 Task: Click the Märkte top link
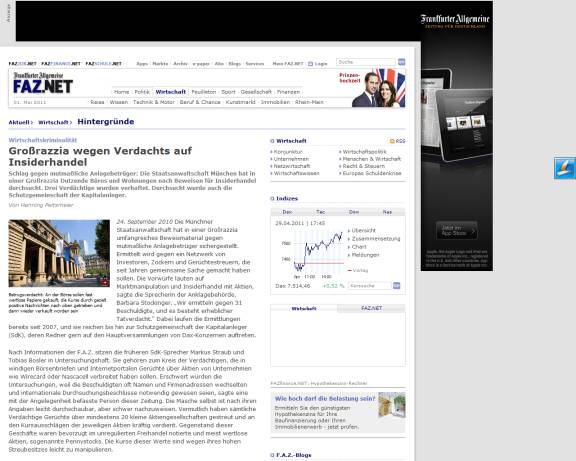pos(160,64)
